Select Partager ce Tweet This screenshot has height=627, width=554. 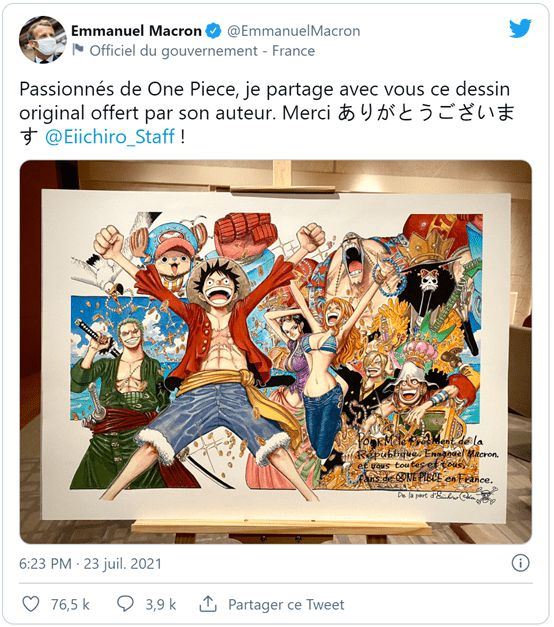pyautogui.click(x=286, y=604)
